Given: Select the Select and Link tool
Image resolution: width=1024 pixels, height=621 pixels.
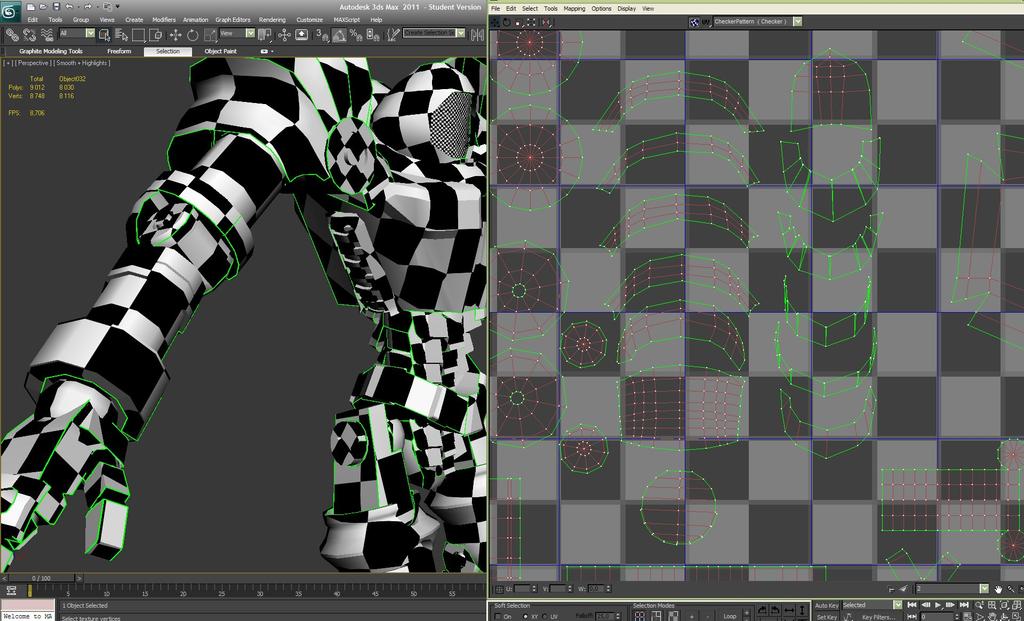Looking at the screenshot, I should click(12, 35).
